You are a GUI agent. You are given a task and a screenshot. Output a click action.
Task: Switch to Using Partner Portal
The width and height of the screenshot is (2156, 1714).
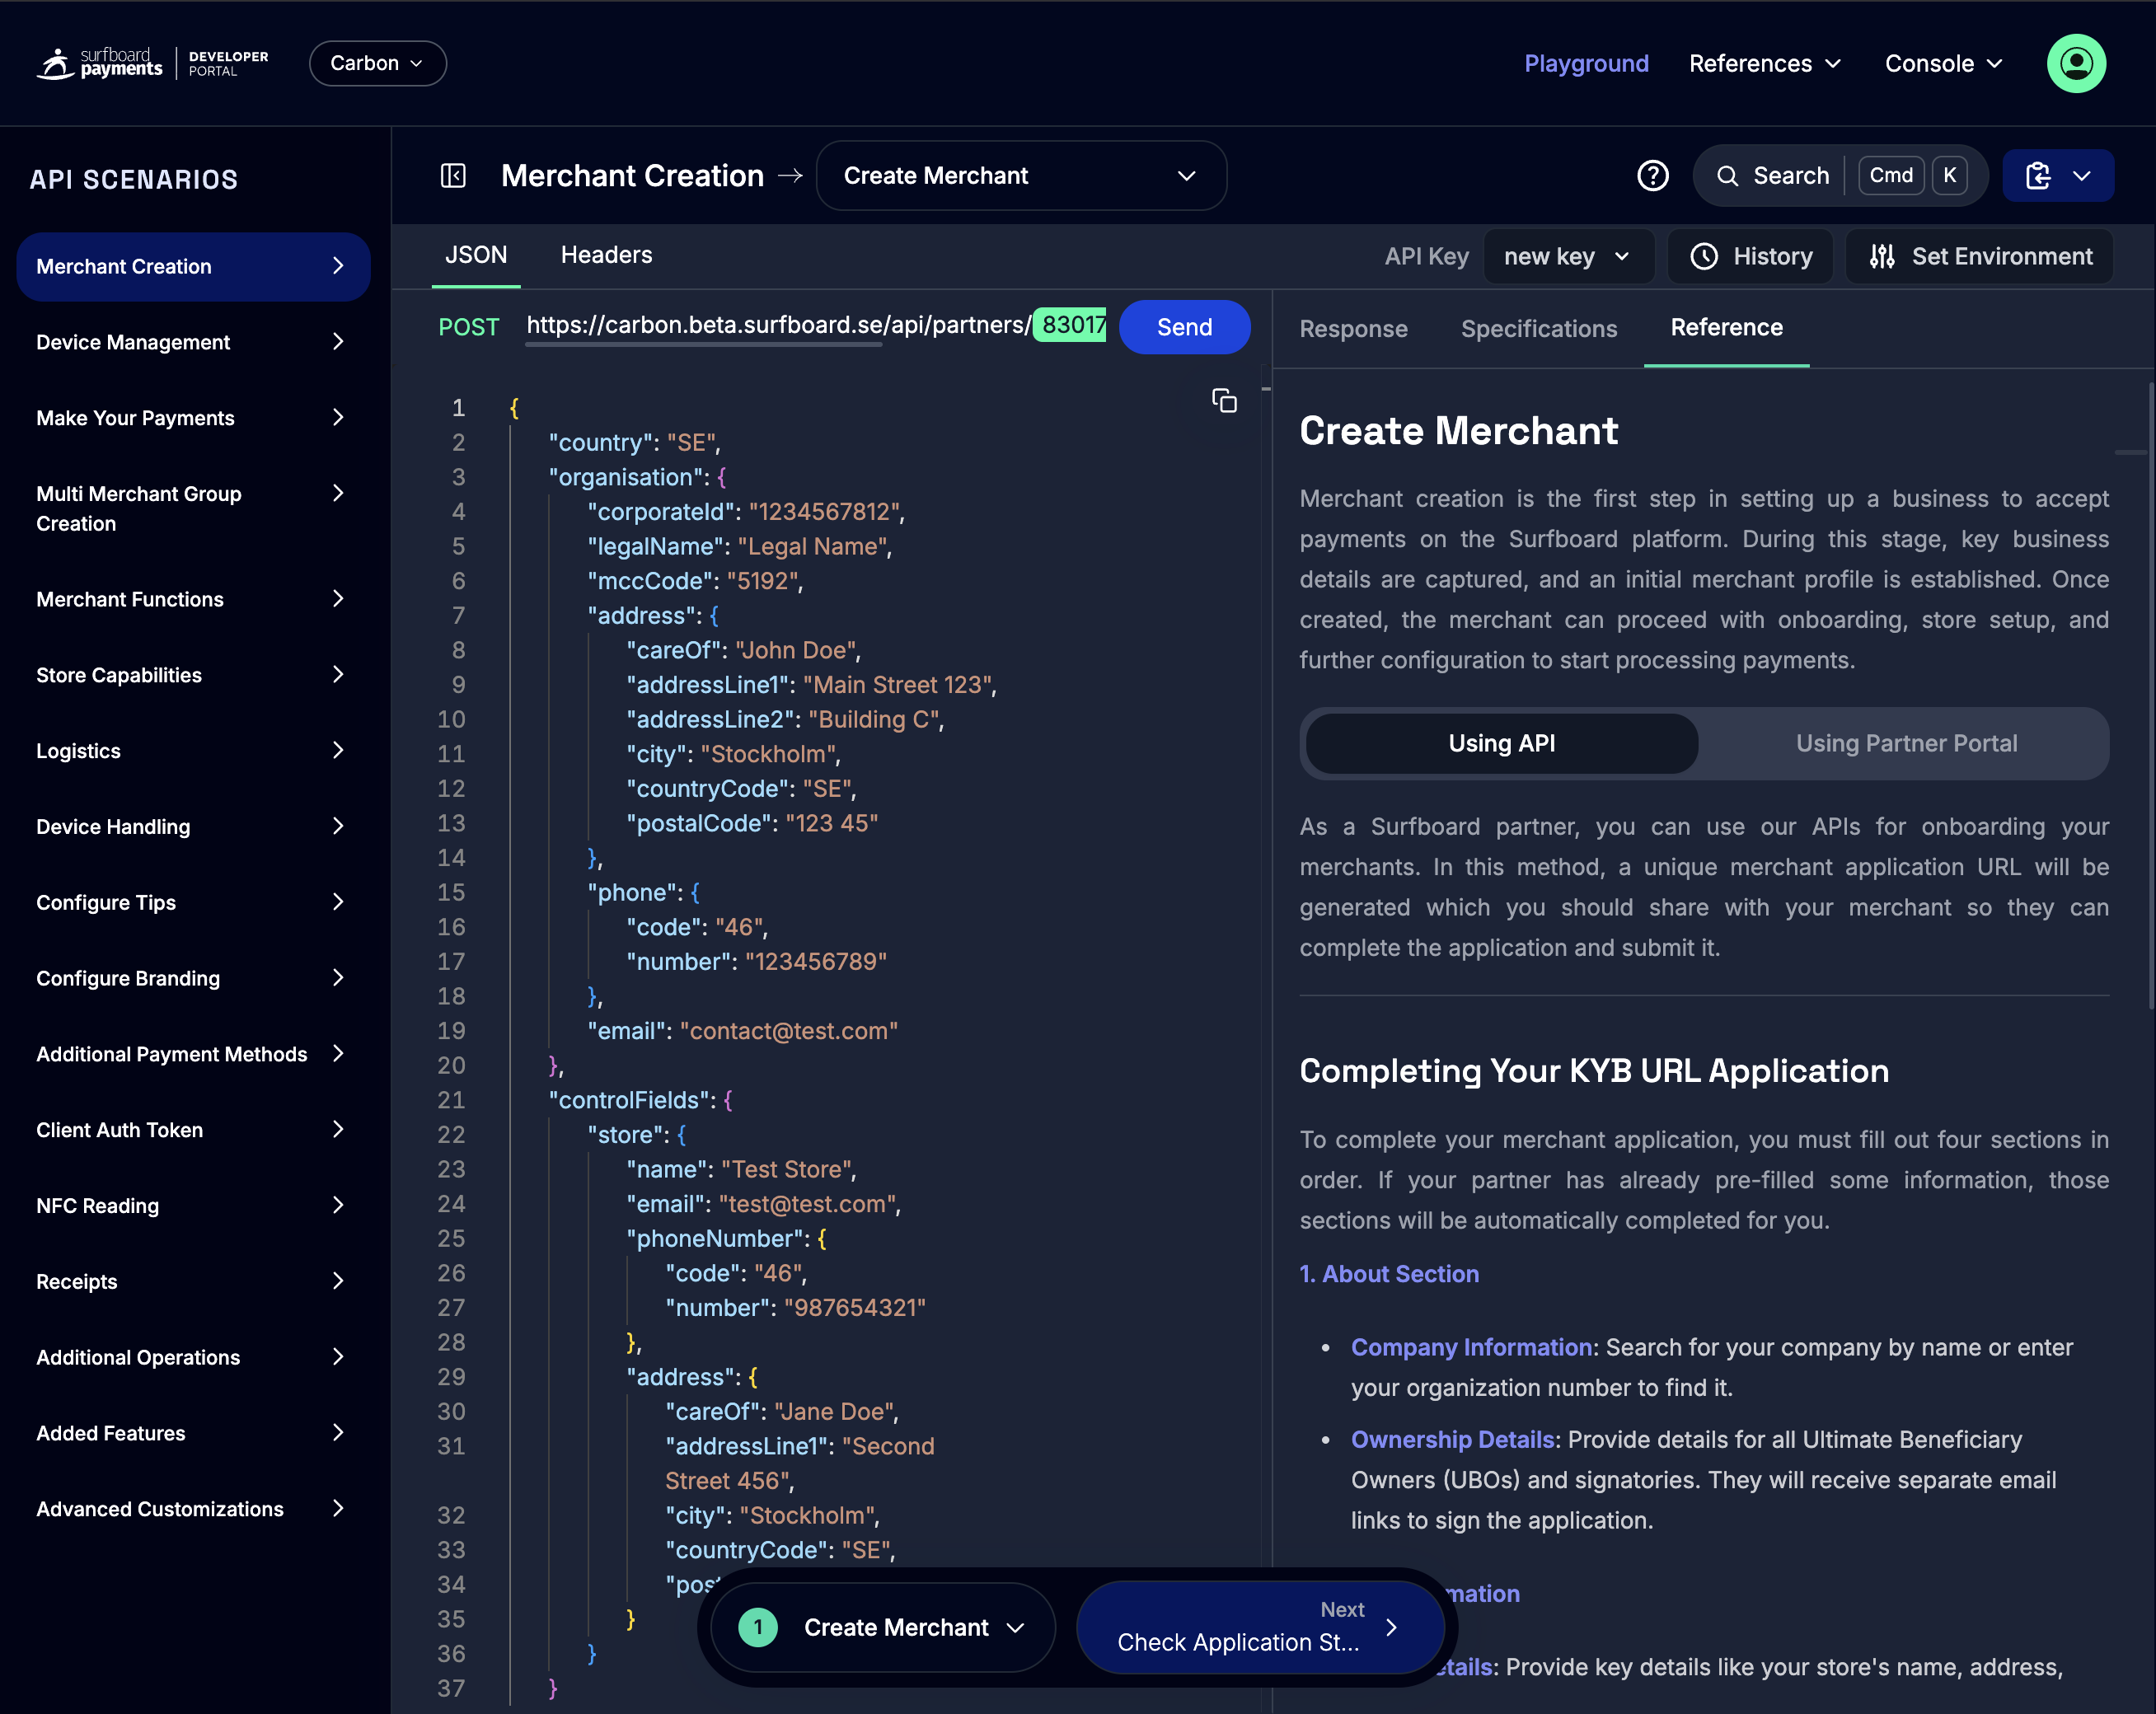point(1906,743)
